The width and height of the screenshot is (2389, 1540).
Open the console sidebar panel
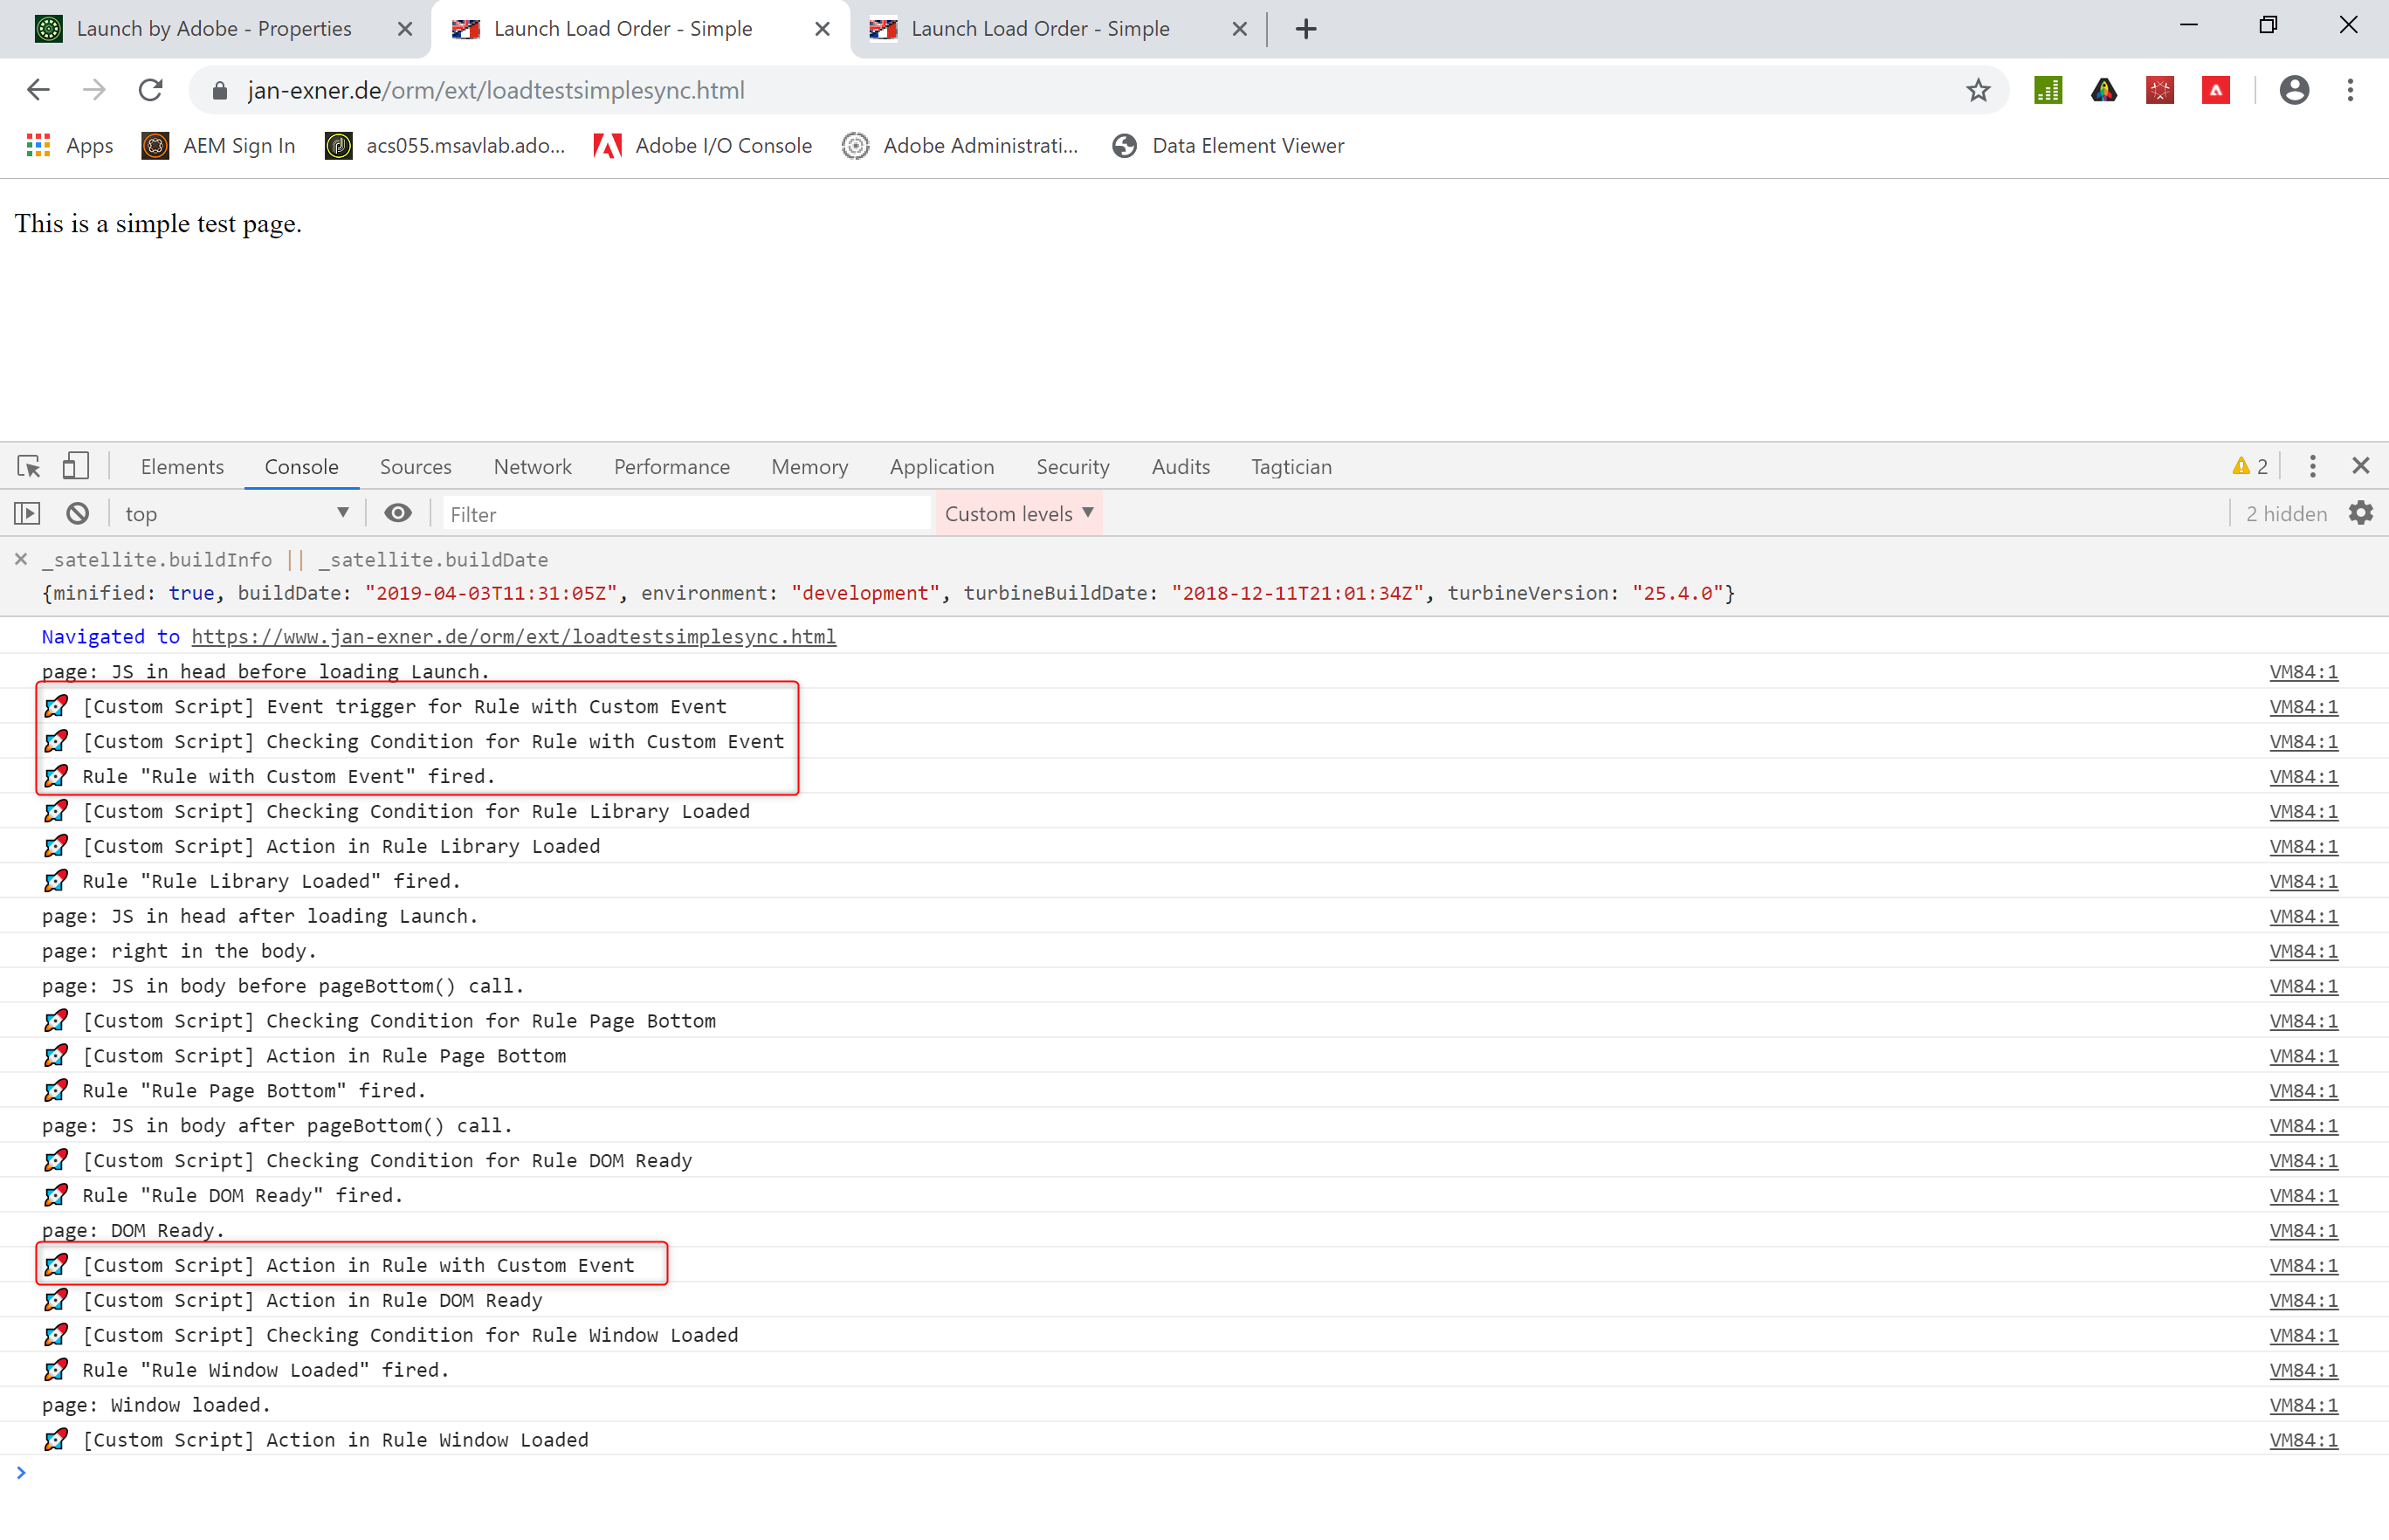tap(27, 512)
